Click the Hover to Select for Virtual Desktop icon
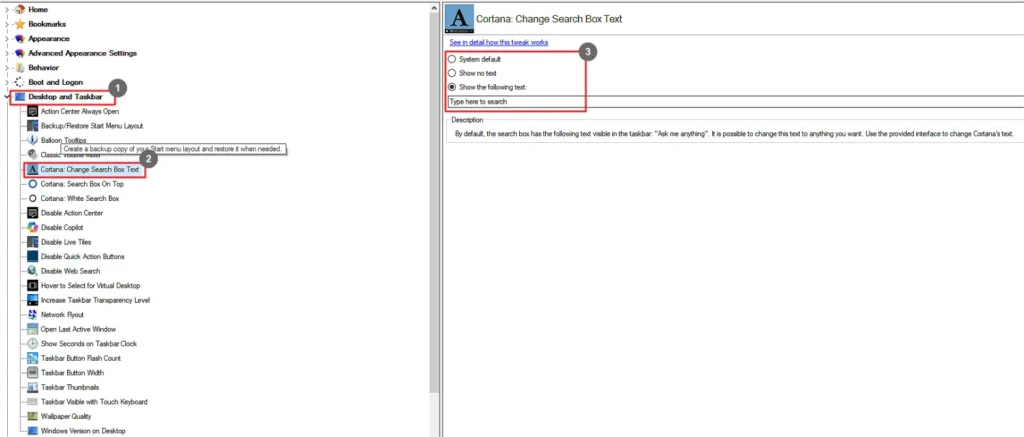Screen dimensions: 1024x437 coord(33,285)
